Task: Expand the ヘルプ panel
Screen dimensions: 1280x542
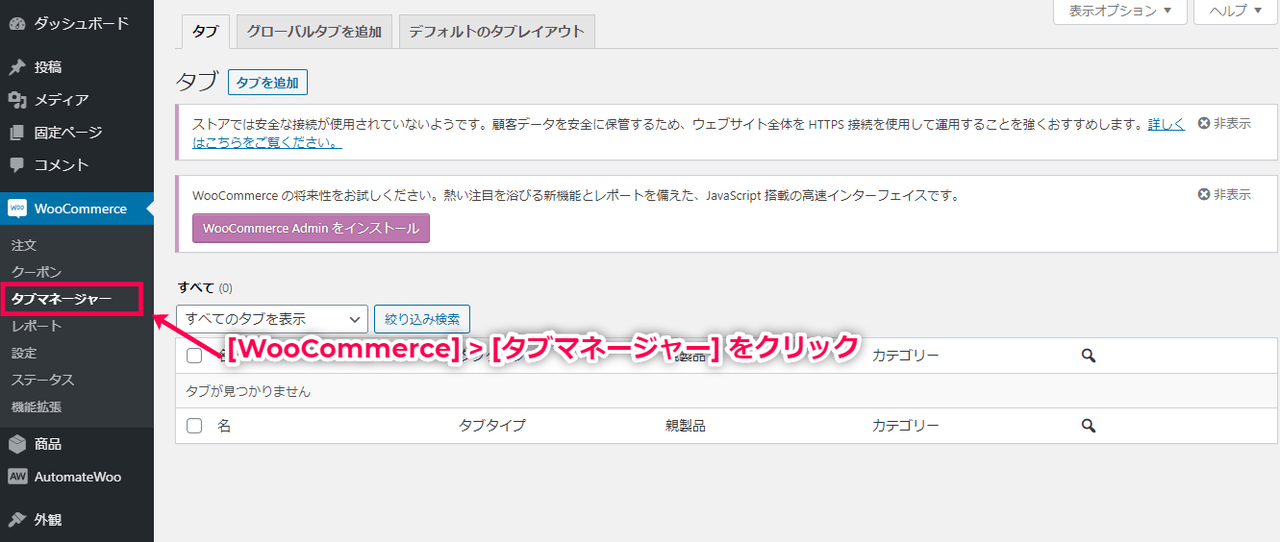Action: click(x=1235, y=11)
